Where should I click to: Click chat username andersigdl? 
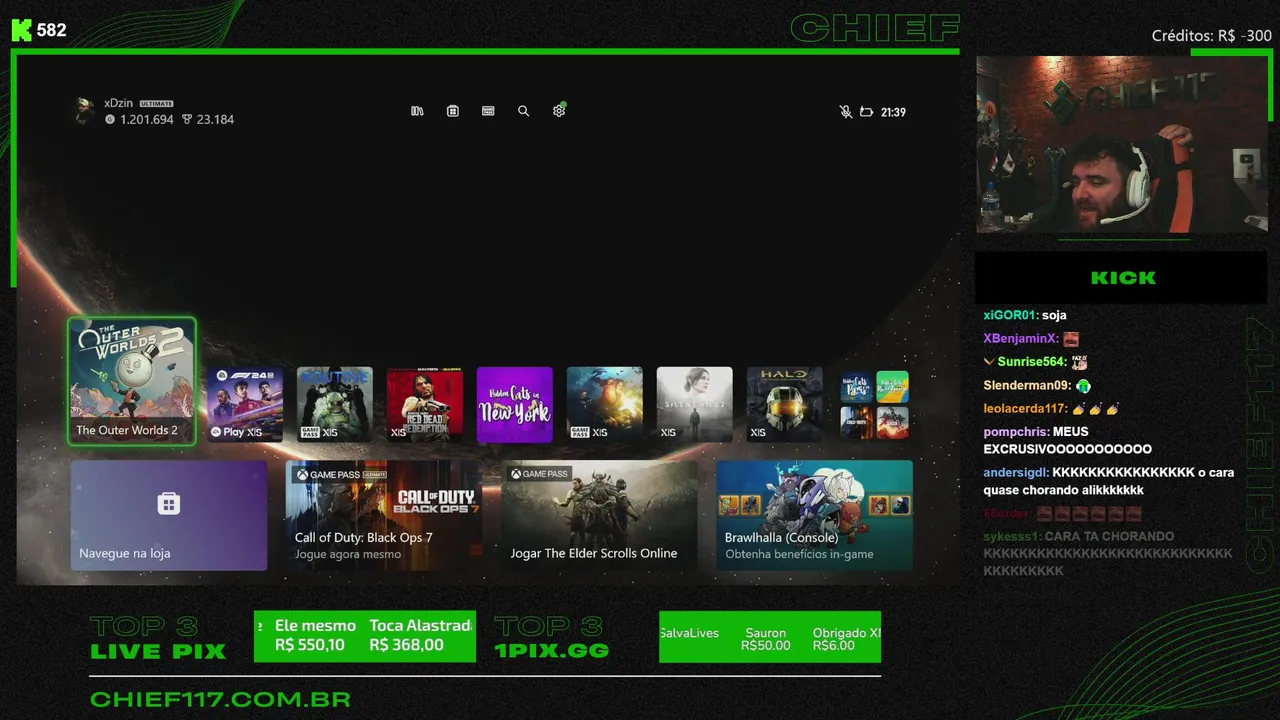pyautogui.click(x=1015, y=472)
